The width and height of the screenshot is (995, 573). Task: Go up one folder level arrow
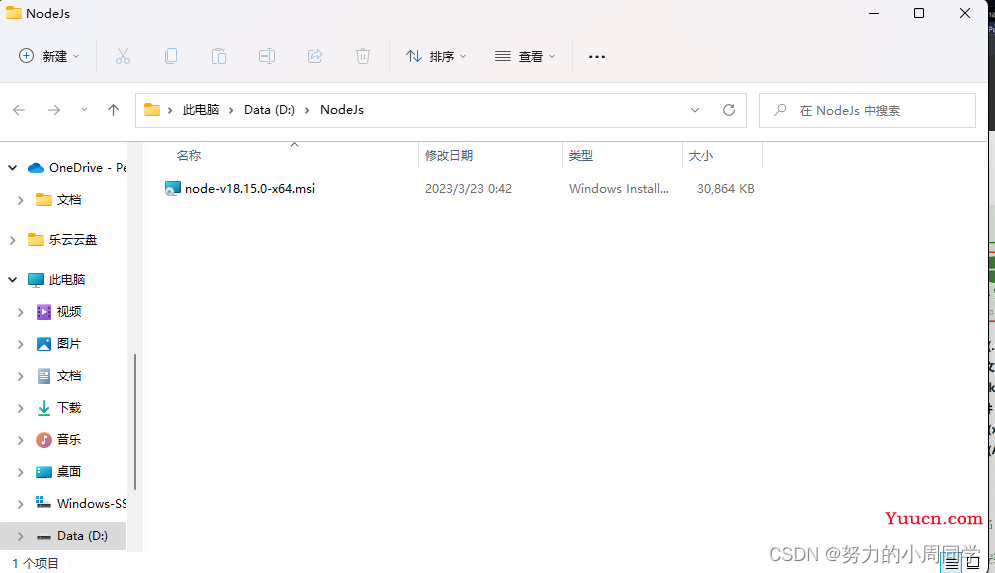click(114, 110)
